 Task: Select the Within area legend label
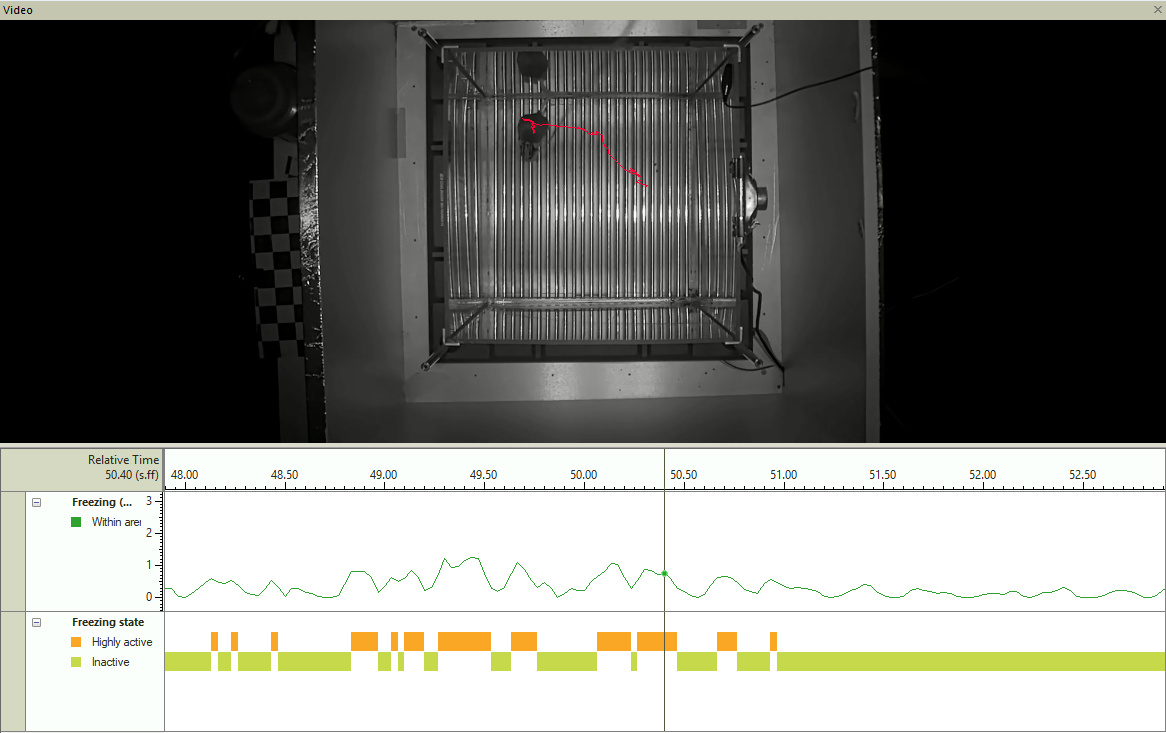(x=116, y=522)
